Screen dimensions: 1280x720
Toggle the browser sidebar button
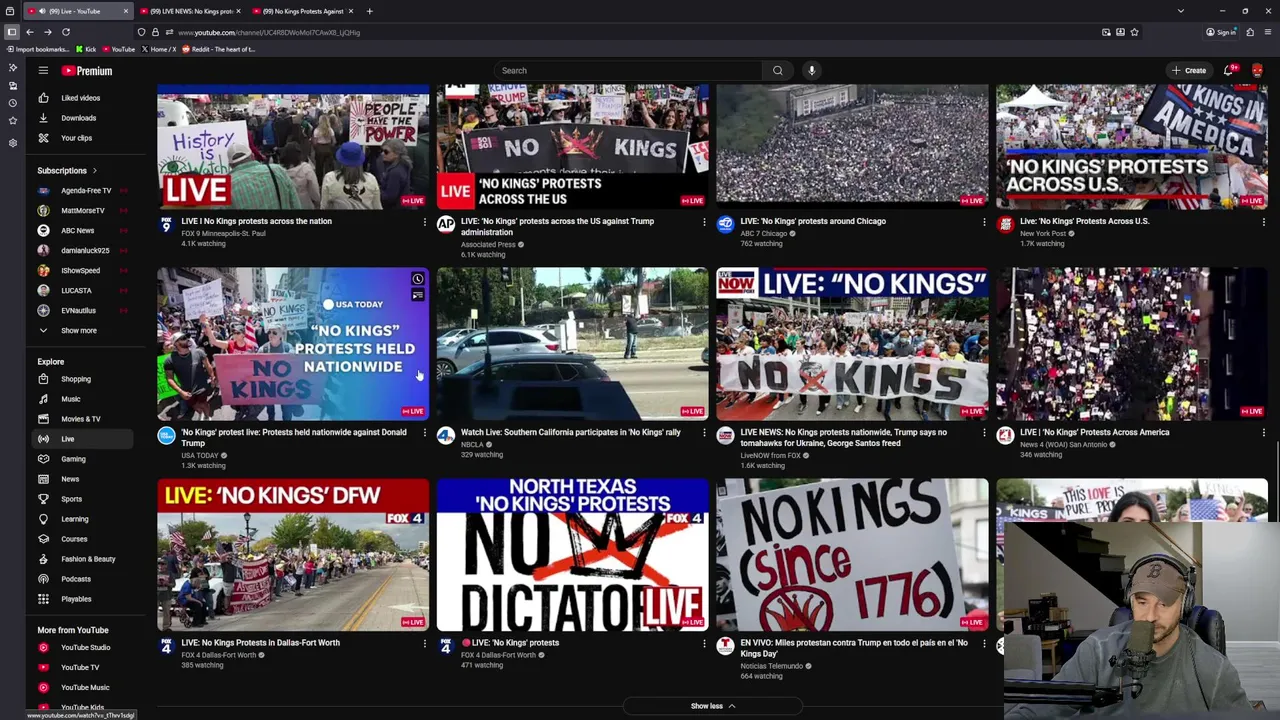12,32
